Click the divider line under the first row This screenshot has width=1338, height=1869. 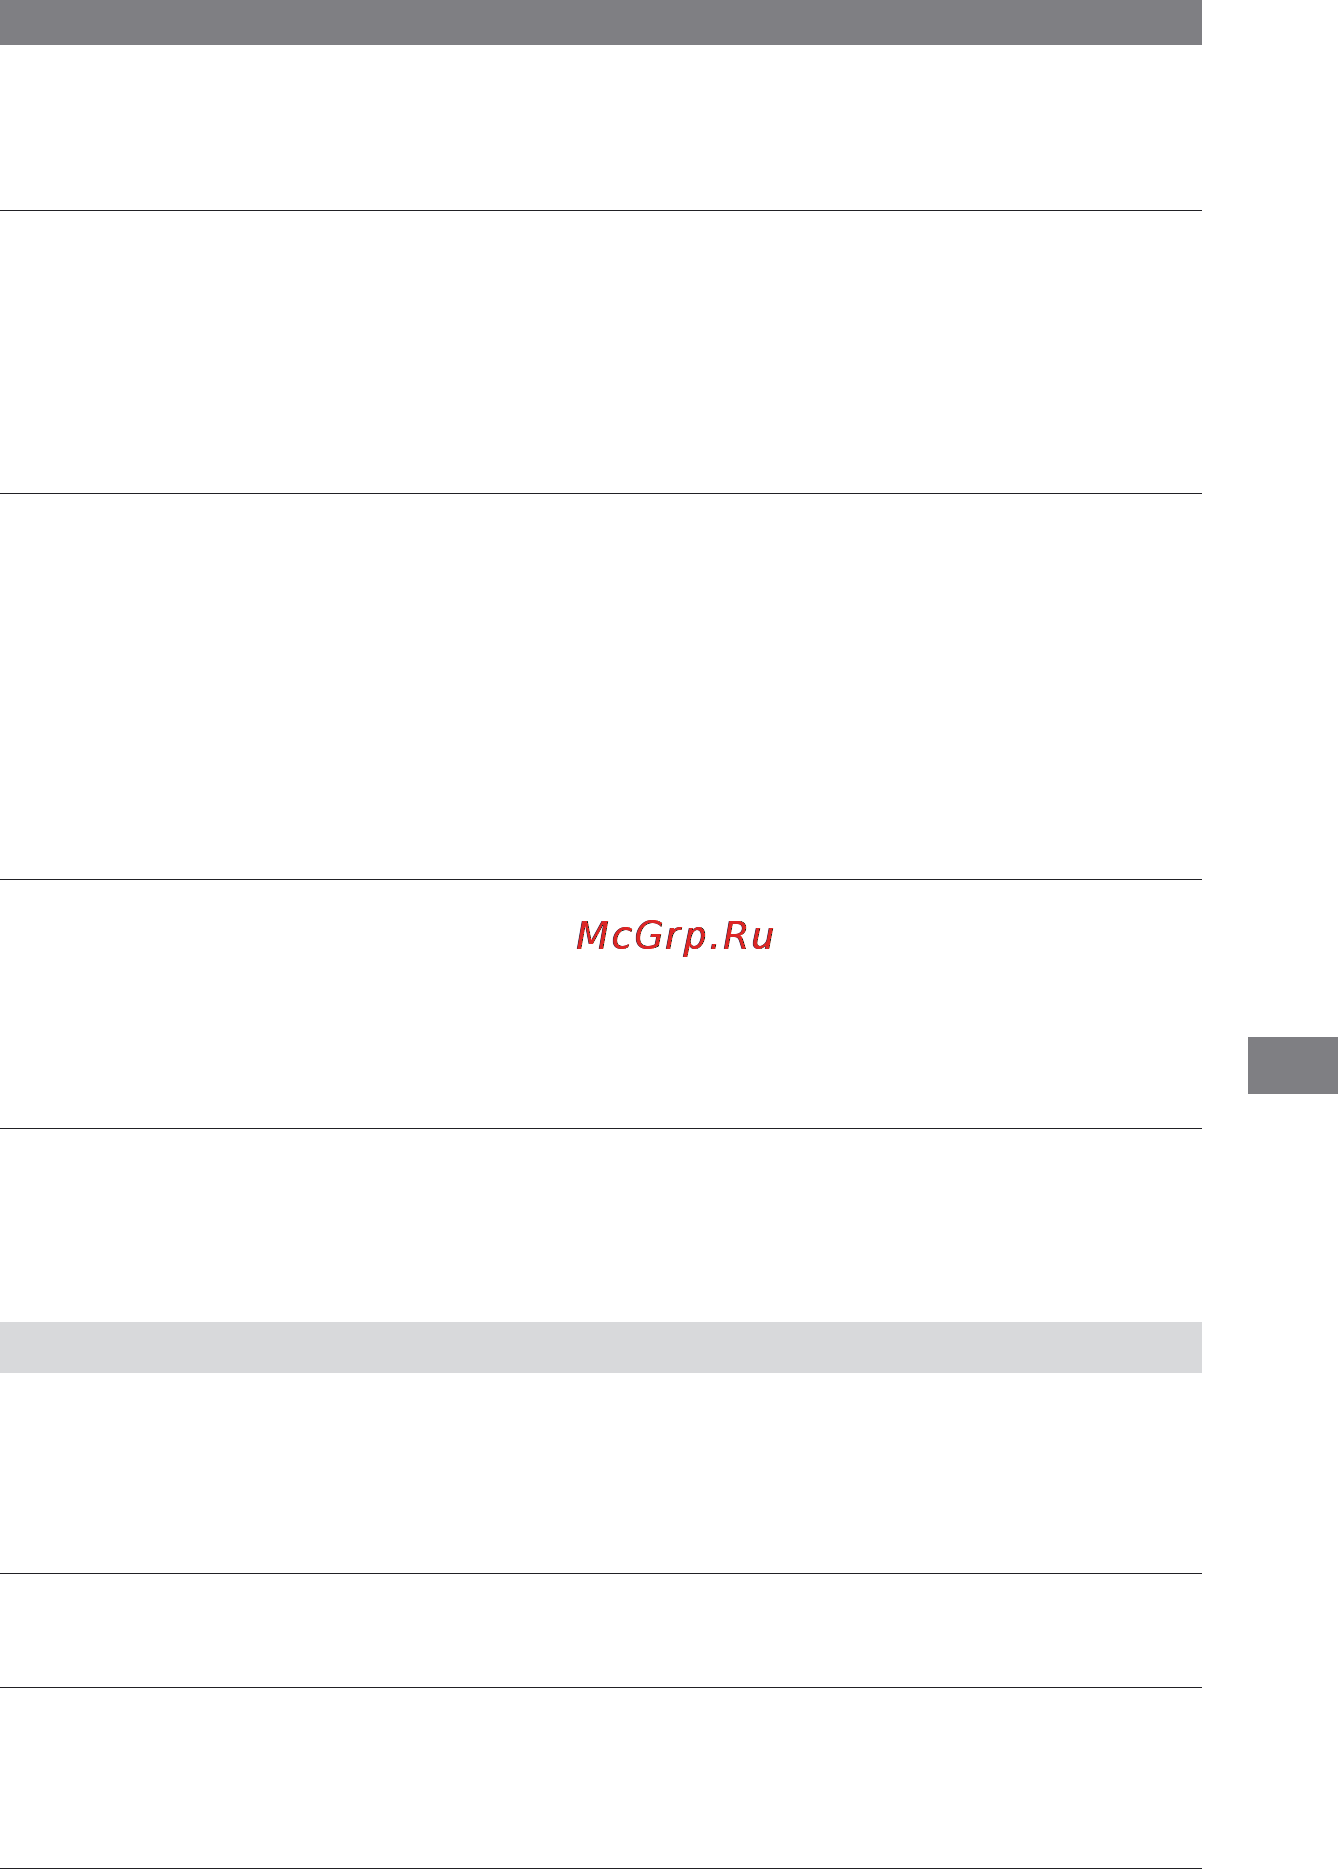[x=600, y=210]
